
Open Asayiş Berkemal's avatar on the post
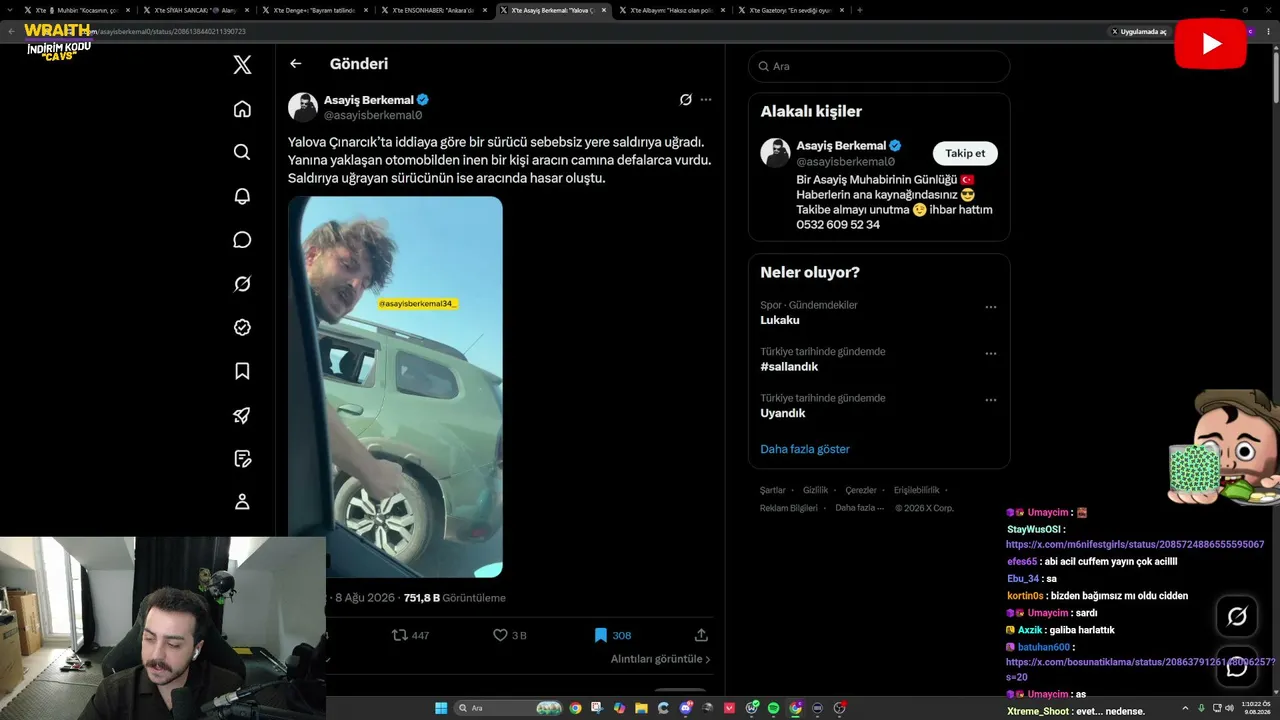click(x=303, y=107)
